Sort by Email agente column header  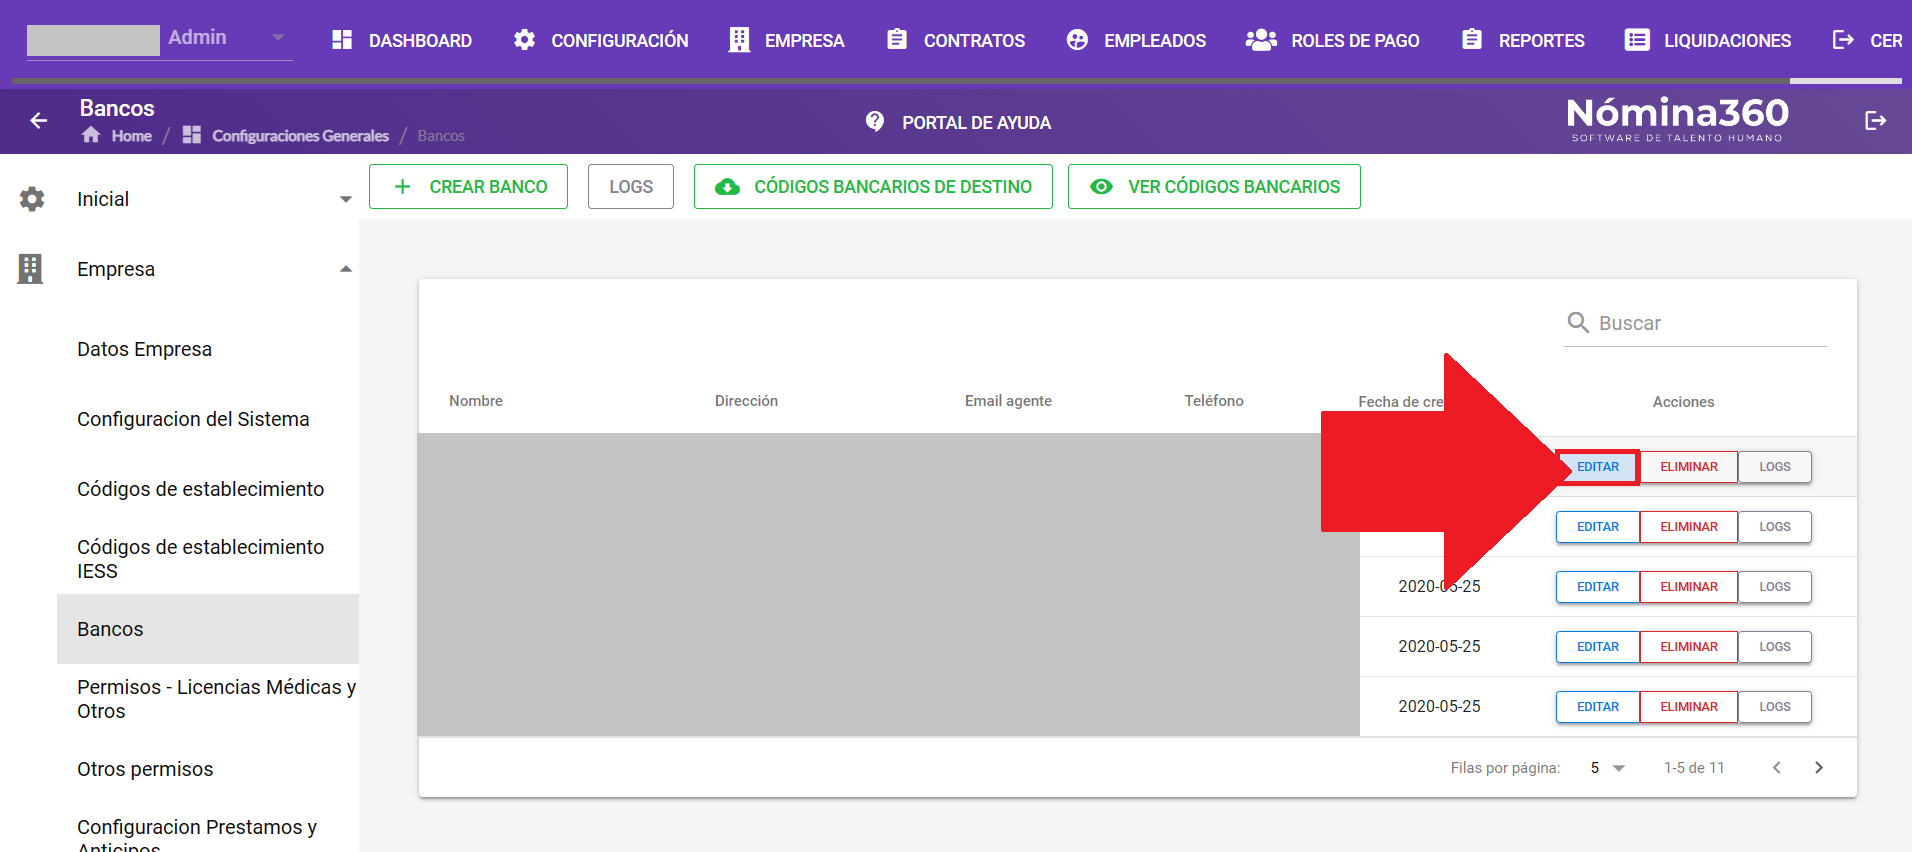click(x=1008, y=401)
